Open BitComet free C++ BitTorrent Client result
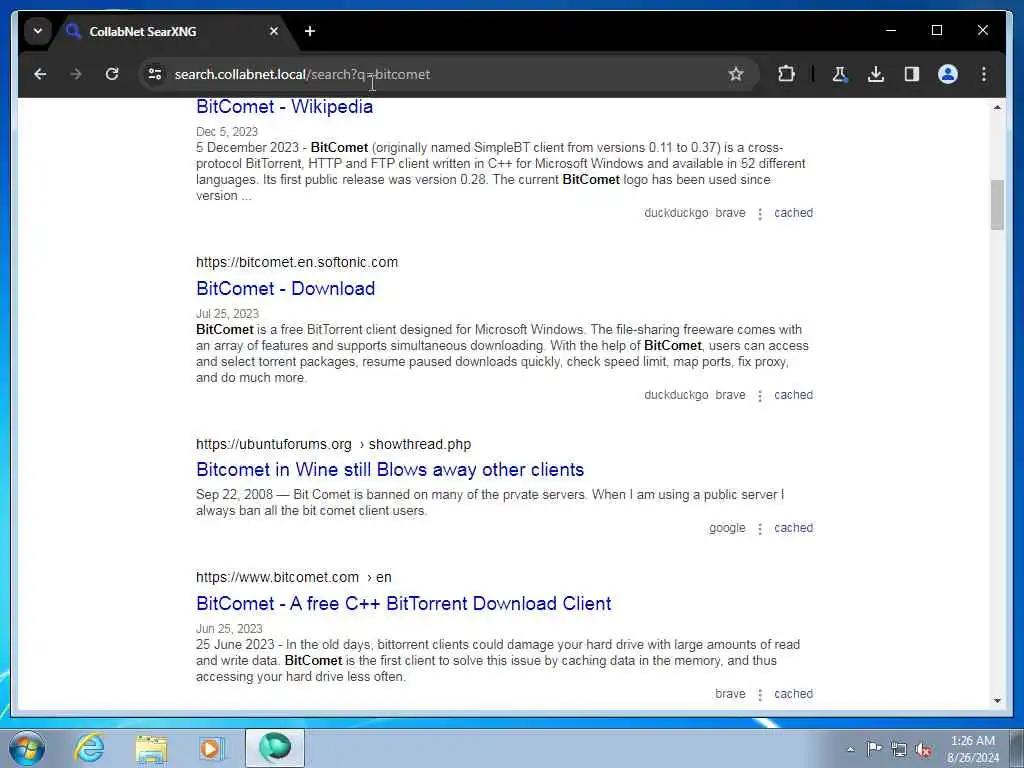The width and height of the screenshot is (1024, 768). point(404,603)
